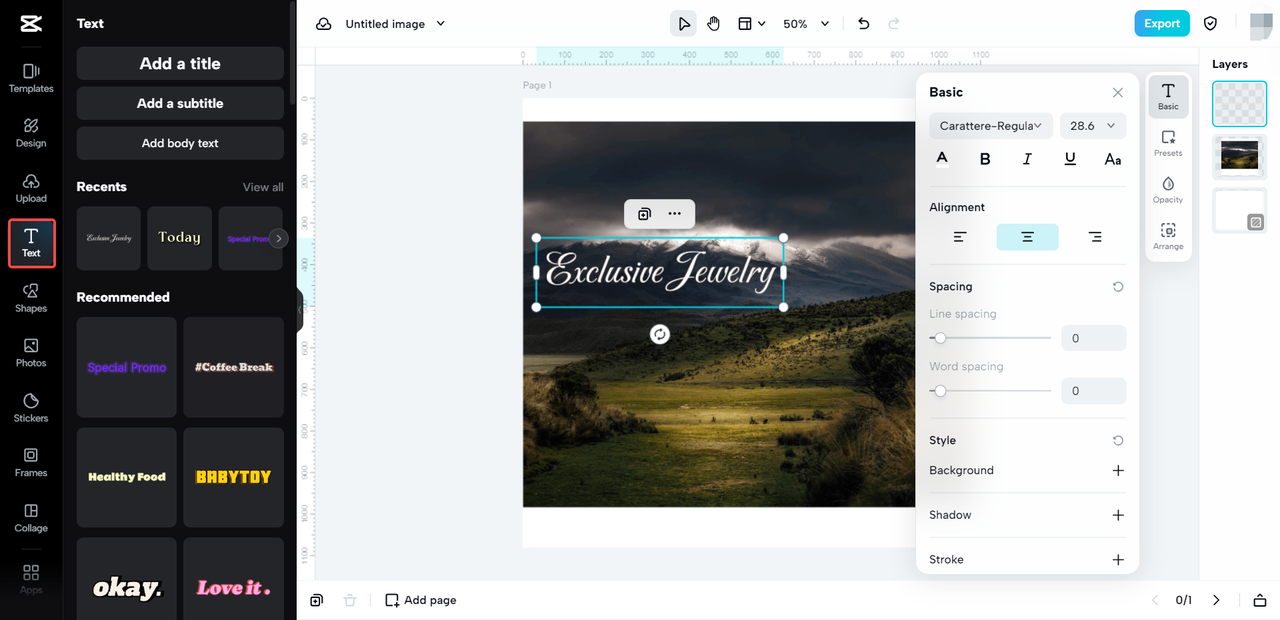Viewport: 1280px width, 620px height.
Task: Click the shield icon next to Export
Action: [x=1210, y=24]
